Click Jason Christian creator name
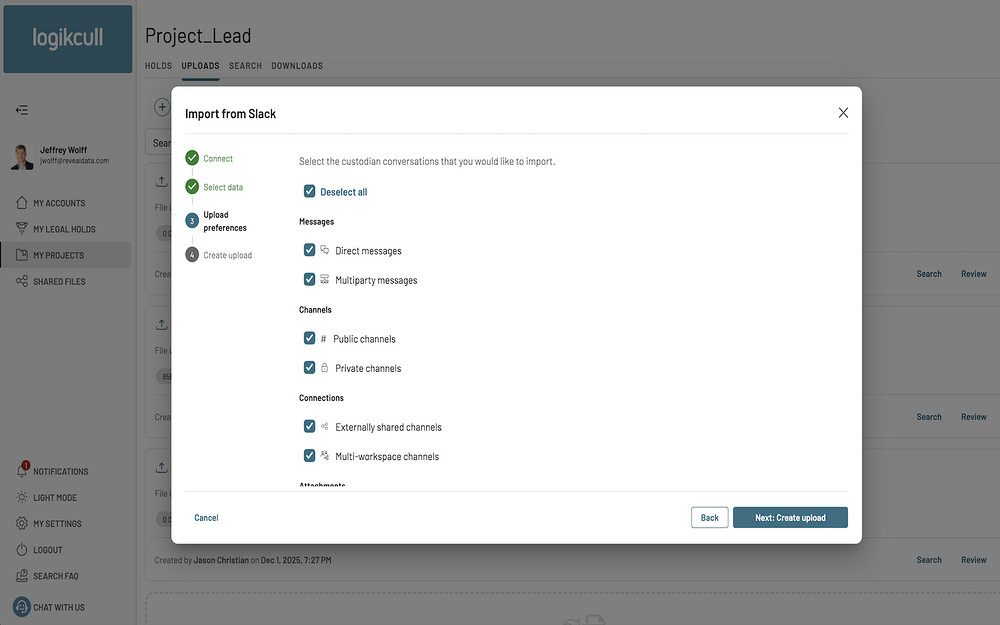 point(221,560)
